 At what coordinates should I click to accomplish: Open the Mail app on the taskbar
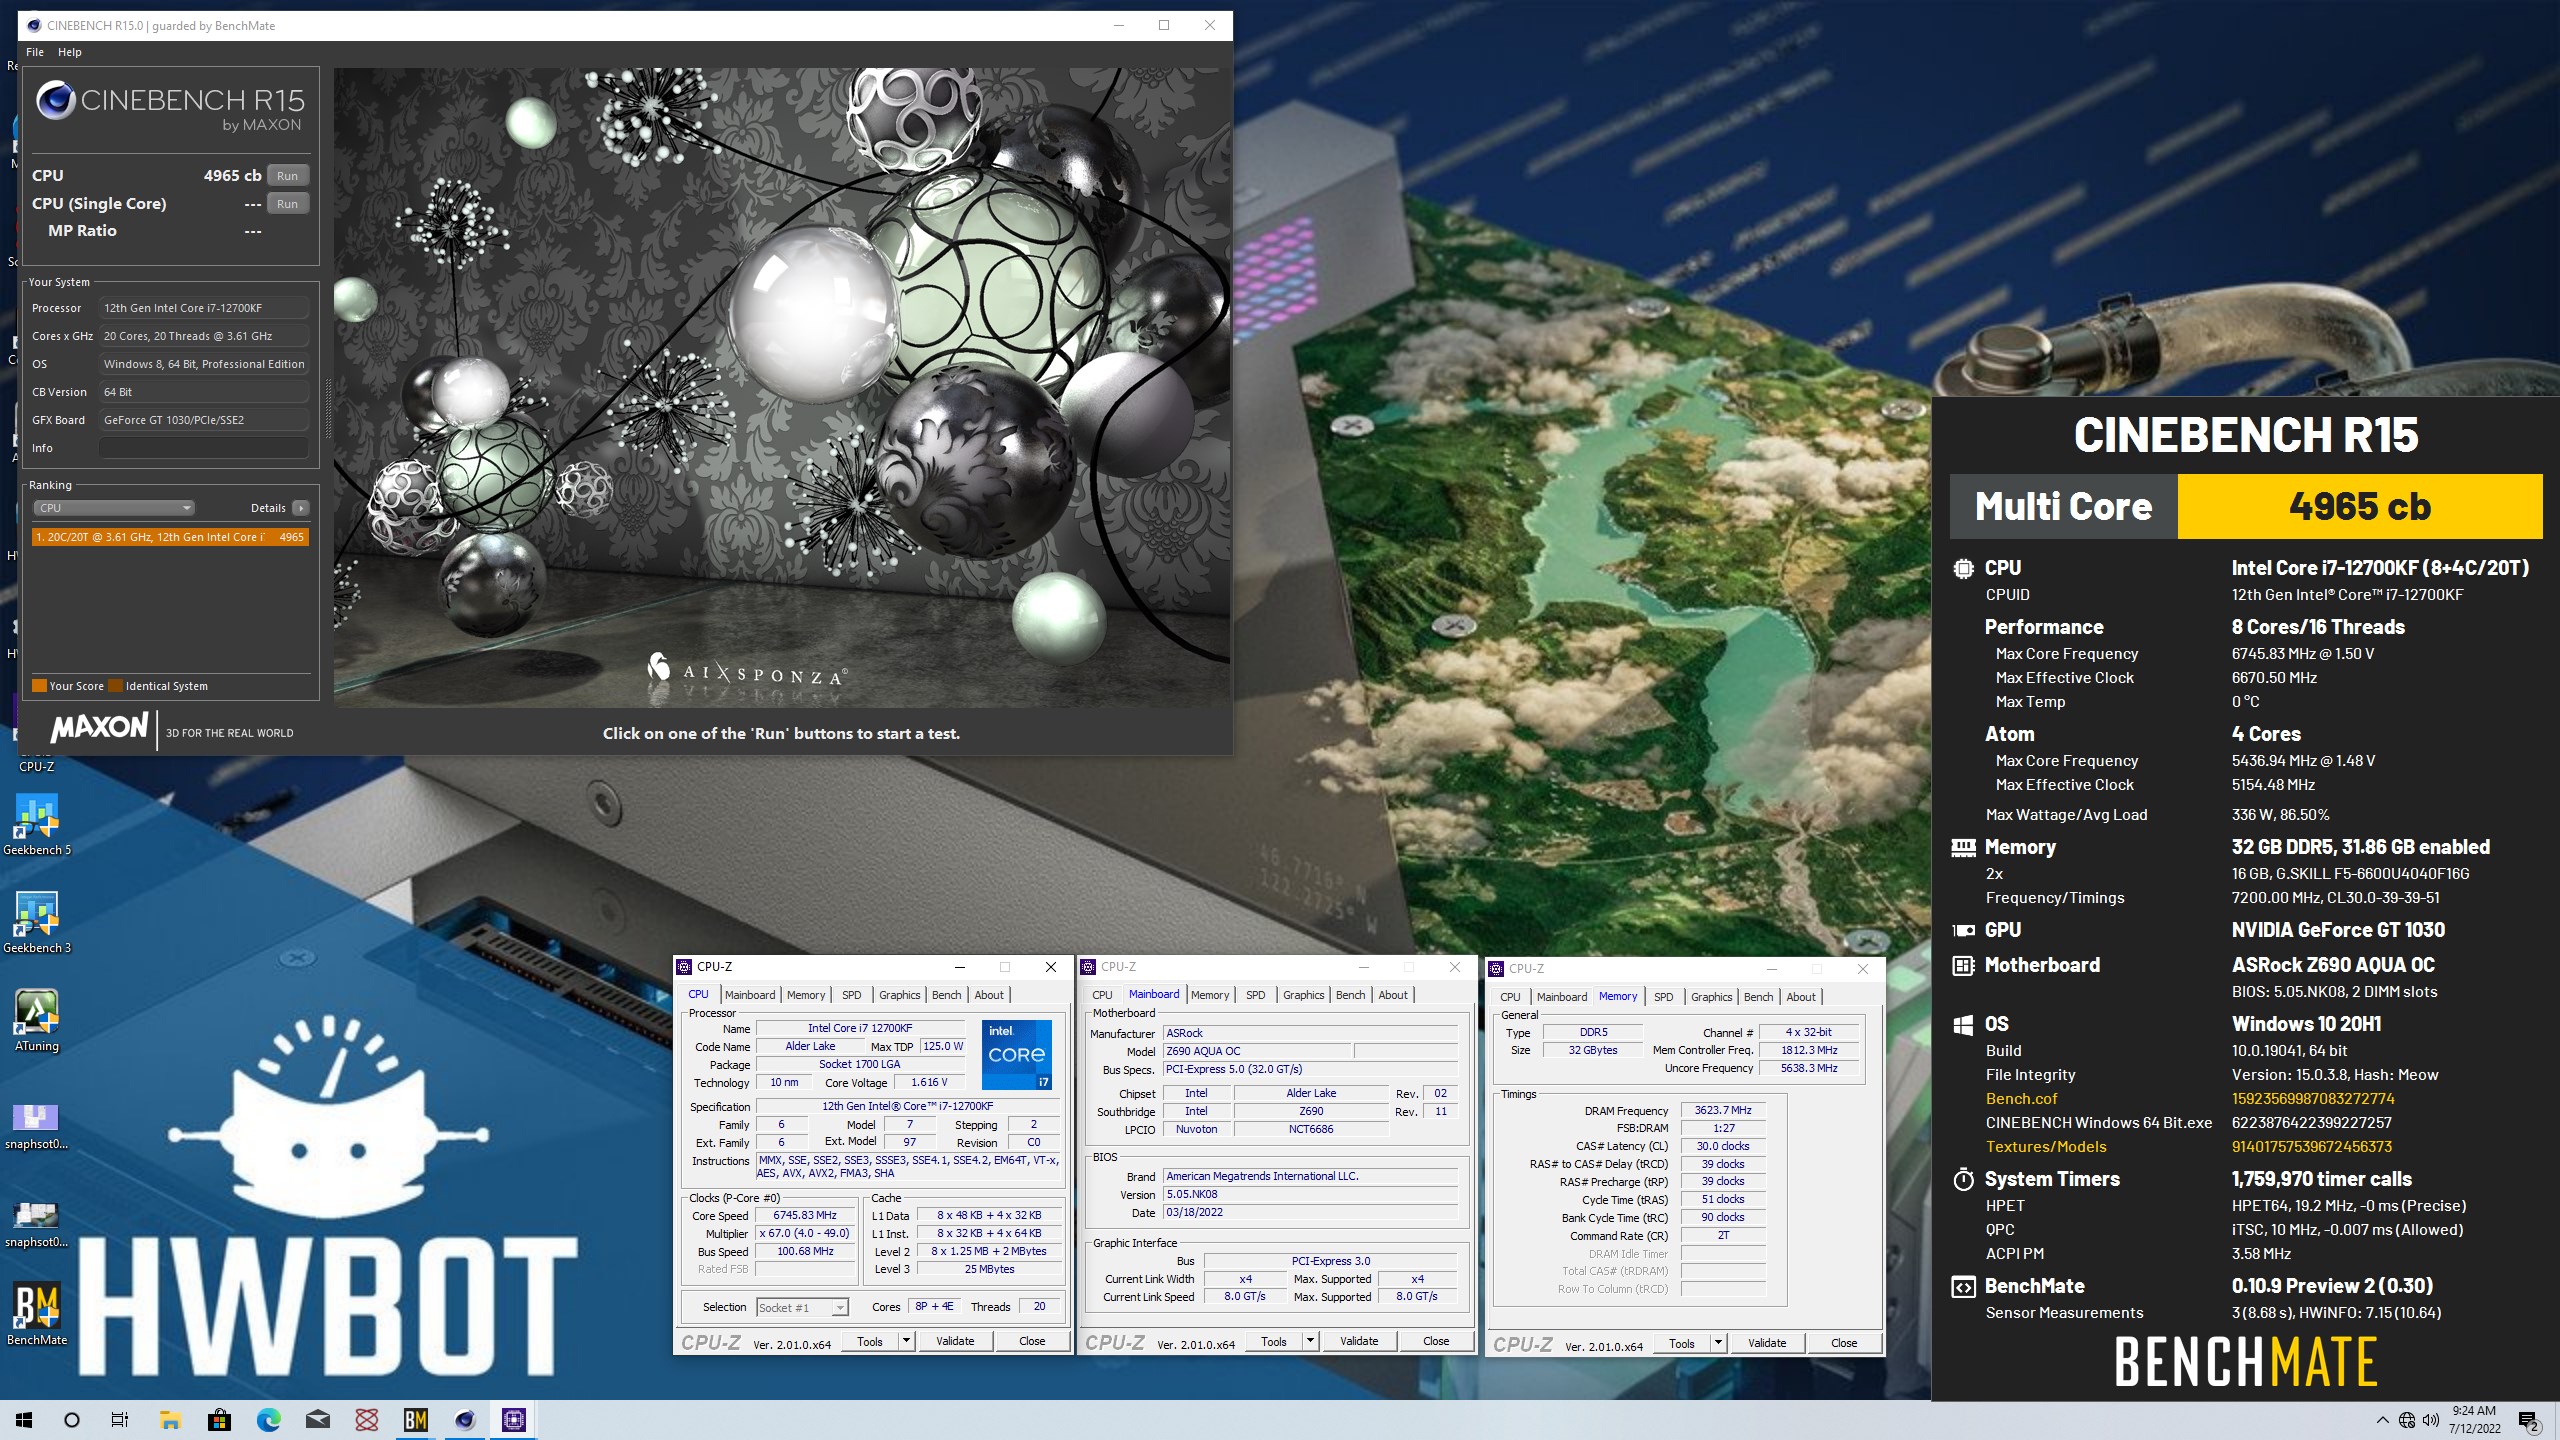[x=317, y=1420]
